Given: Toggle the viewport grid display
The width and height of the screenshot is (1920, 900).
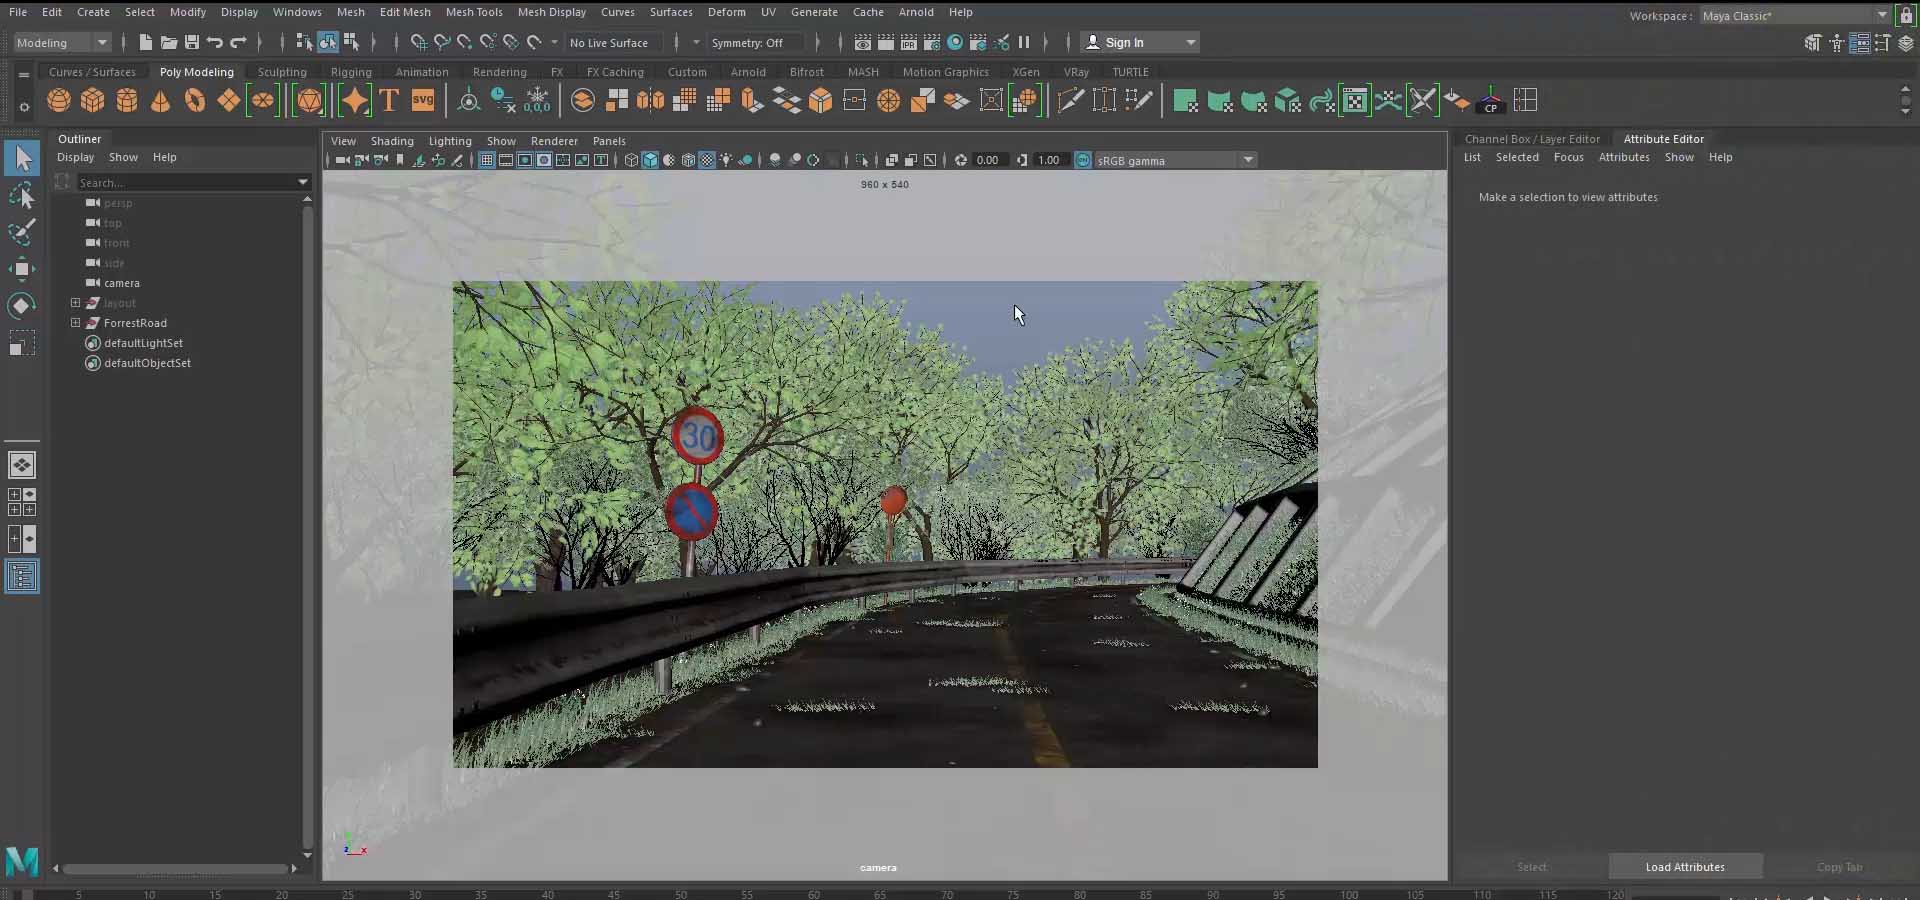Looking at the screenshot, I should click(x=487, y=160).
